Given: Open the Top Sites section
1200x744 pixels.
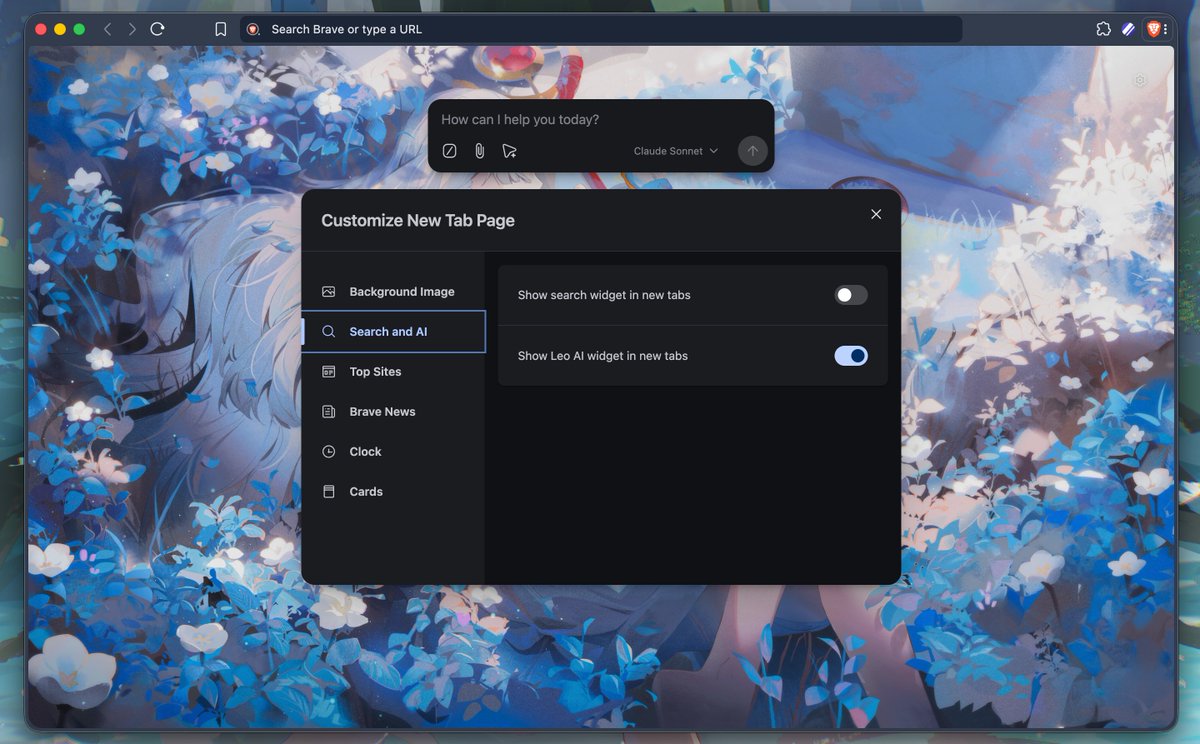Looking at the screenshot, I should pyautogui.click(x=393, y=372).
